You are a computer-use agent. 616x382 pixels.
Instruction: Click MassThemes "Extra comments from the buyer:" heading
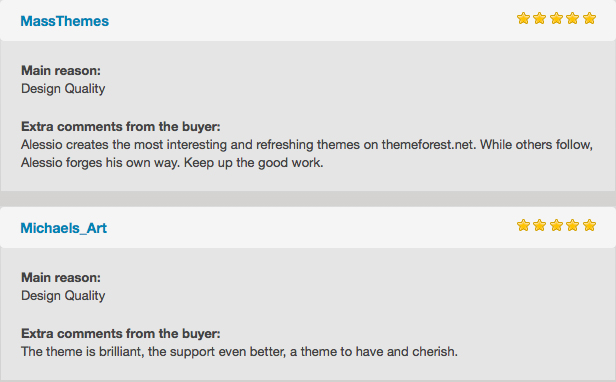click(121, 127)
